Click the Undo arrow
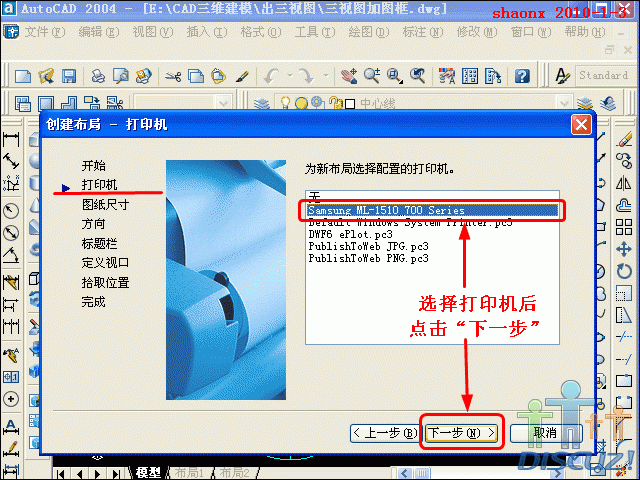 pos(273,76)
